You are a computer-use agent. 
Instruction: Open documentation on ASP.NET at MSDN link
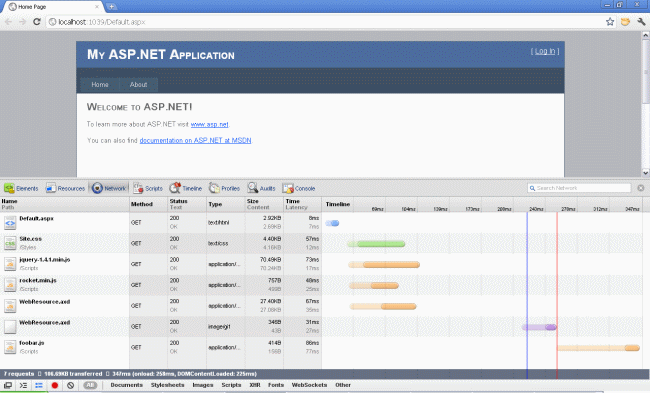pyautogui.click(x=195, y=141)
